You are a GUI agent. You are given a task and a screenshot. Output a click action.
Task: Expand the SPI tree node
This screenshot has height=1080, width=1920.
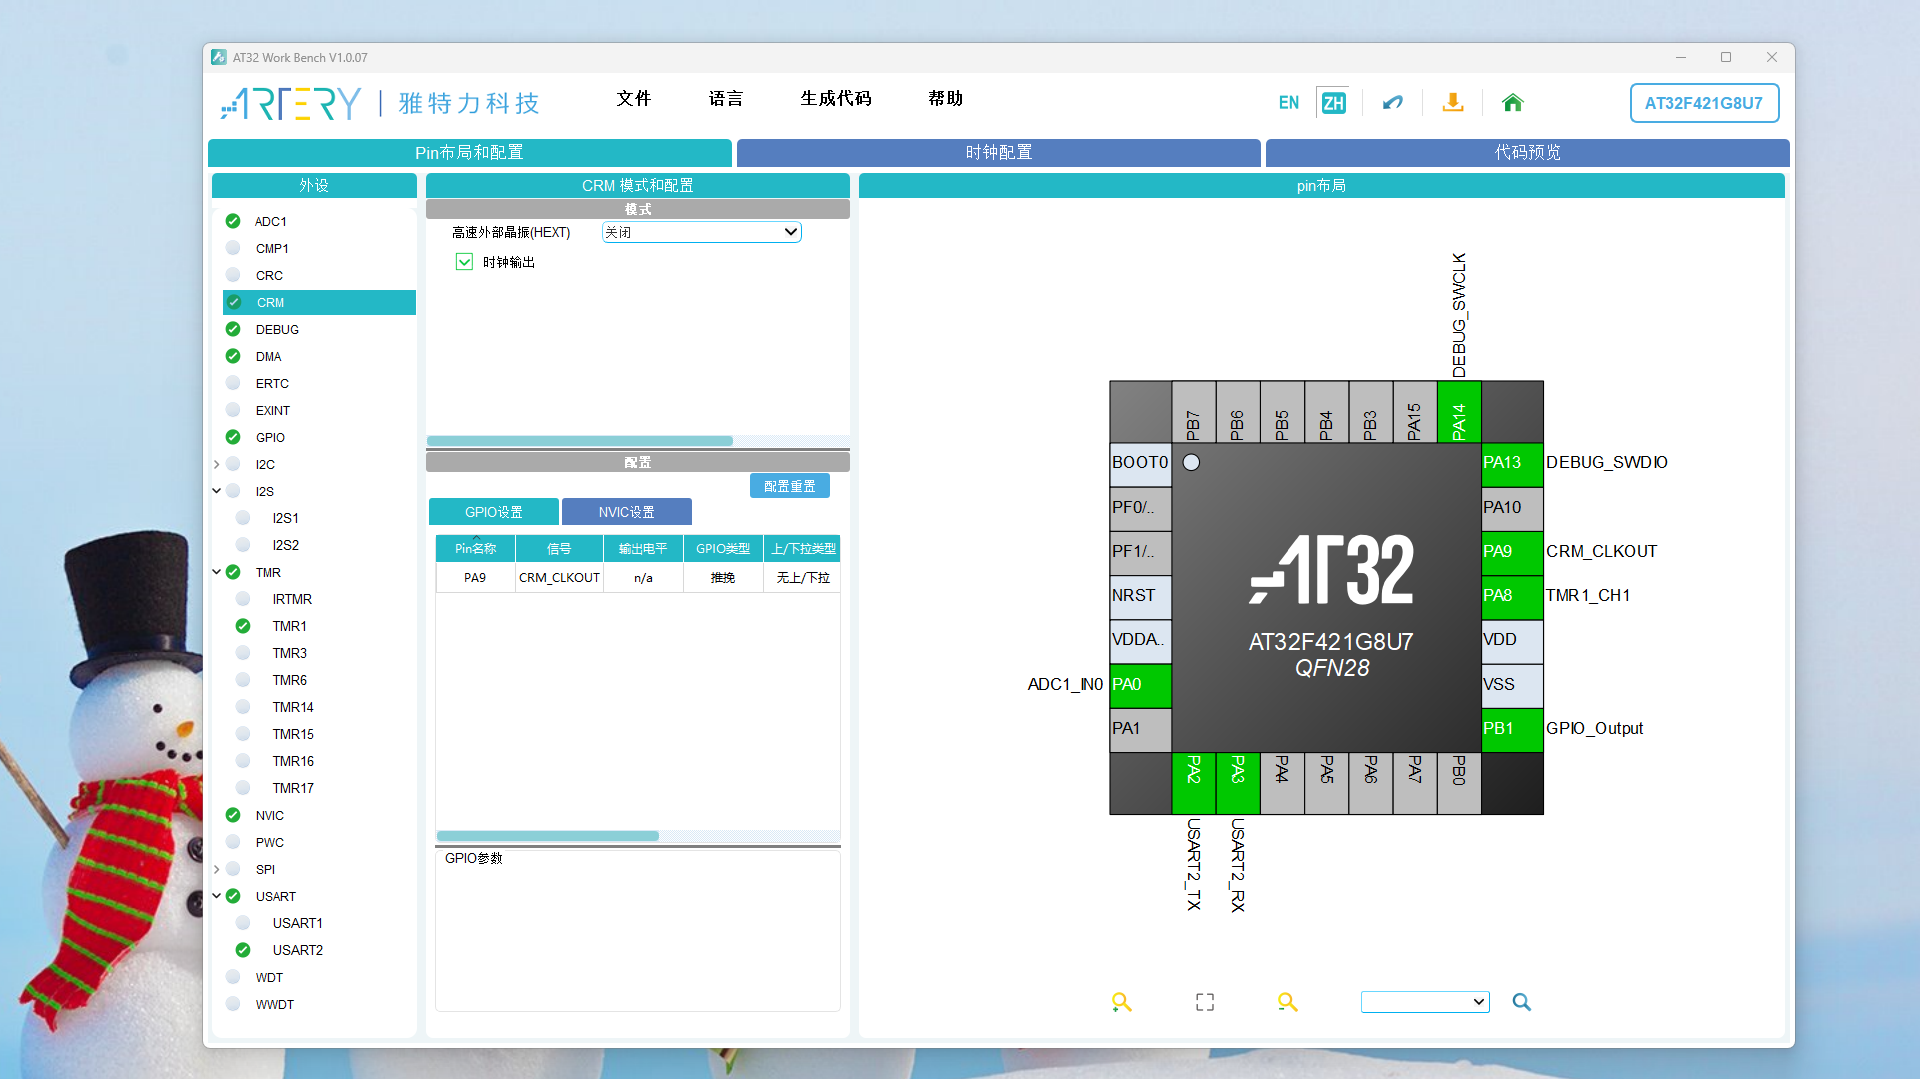coord(216,869)
